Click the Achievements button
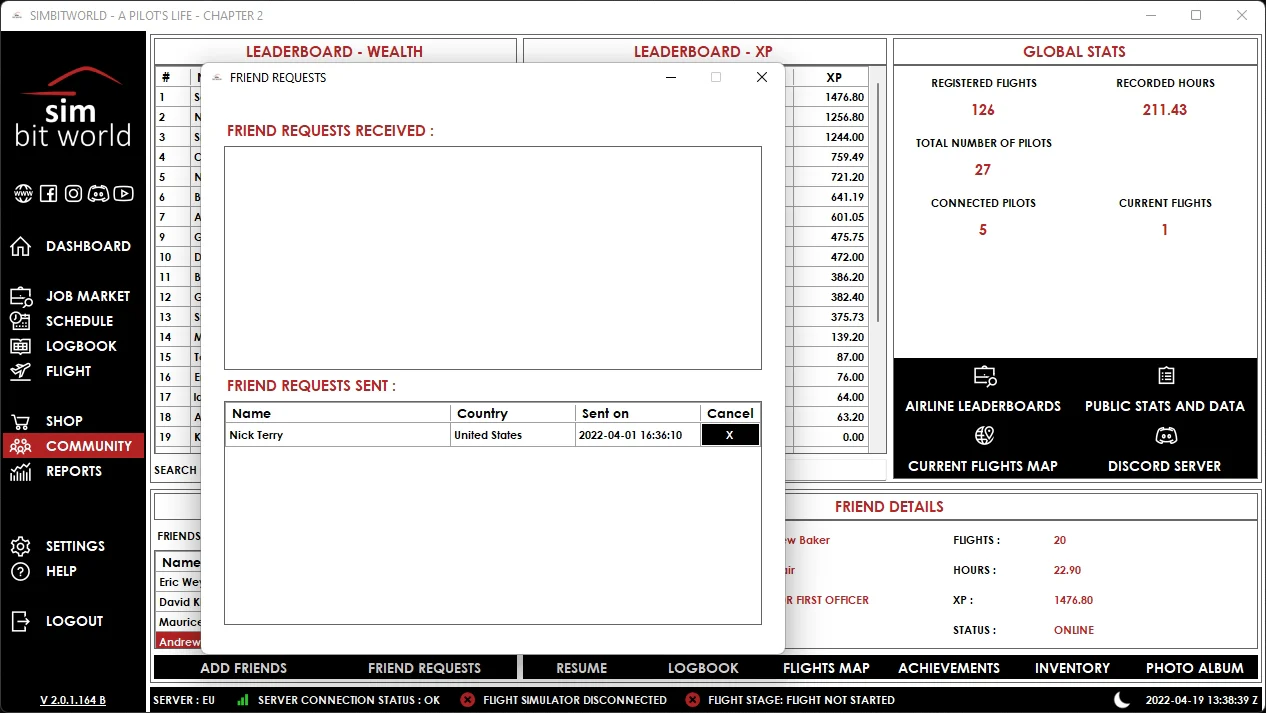 pos(949,668)
